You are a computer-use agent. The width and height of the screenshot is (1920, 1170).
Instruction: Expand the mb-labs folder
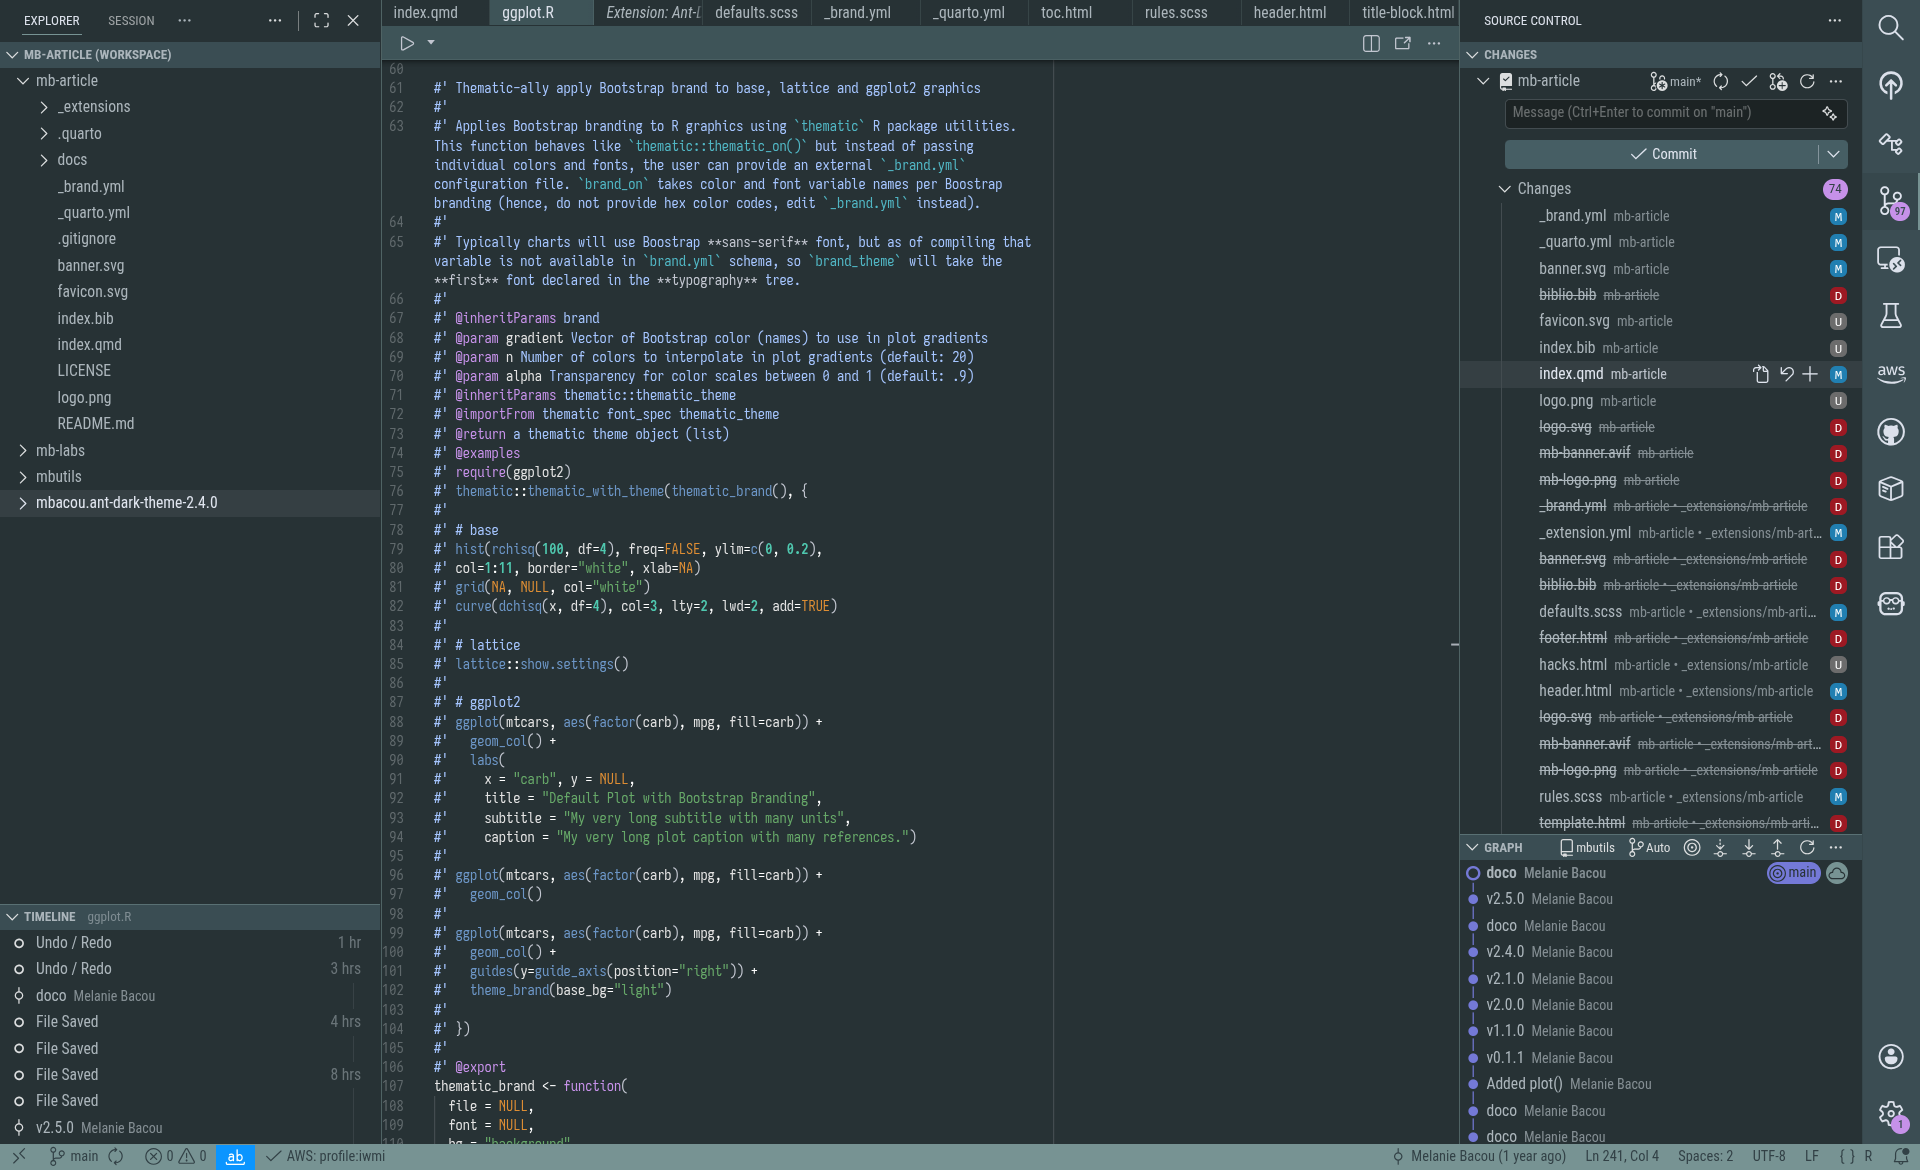[22, 451]
